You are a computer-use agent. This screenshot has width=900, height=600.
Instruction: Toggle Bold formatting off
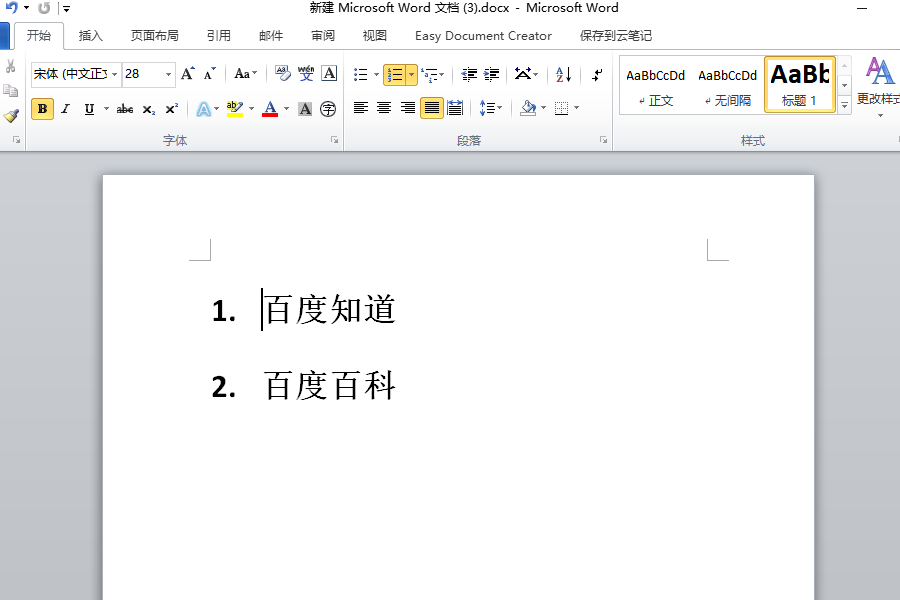pos(42,109)
